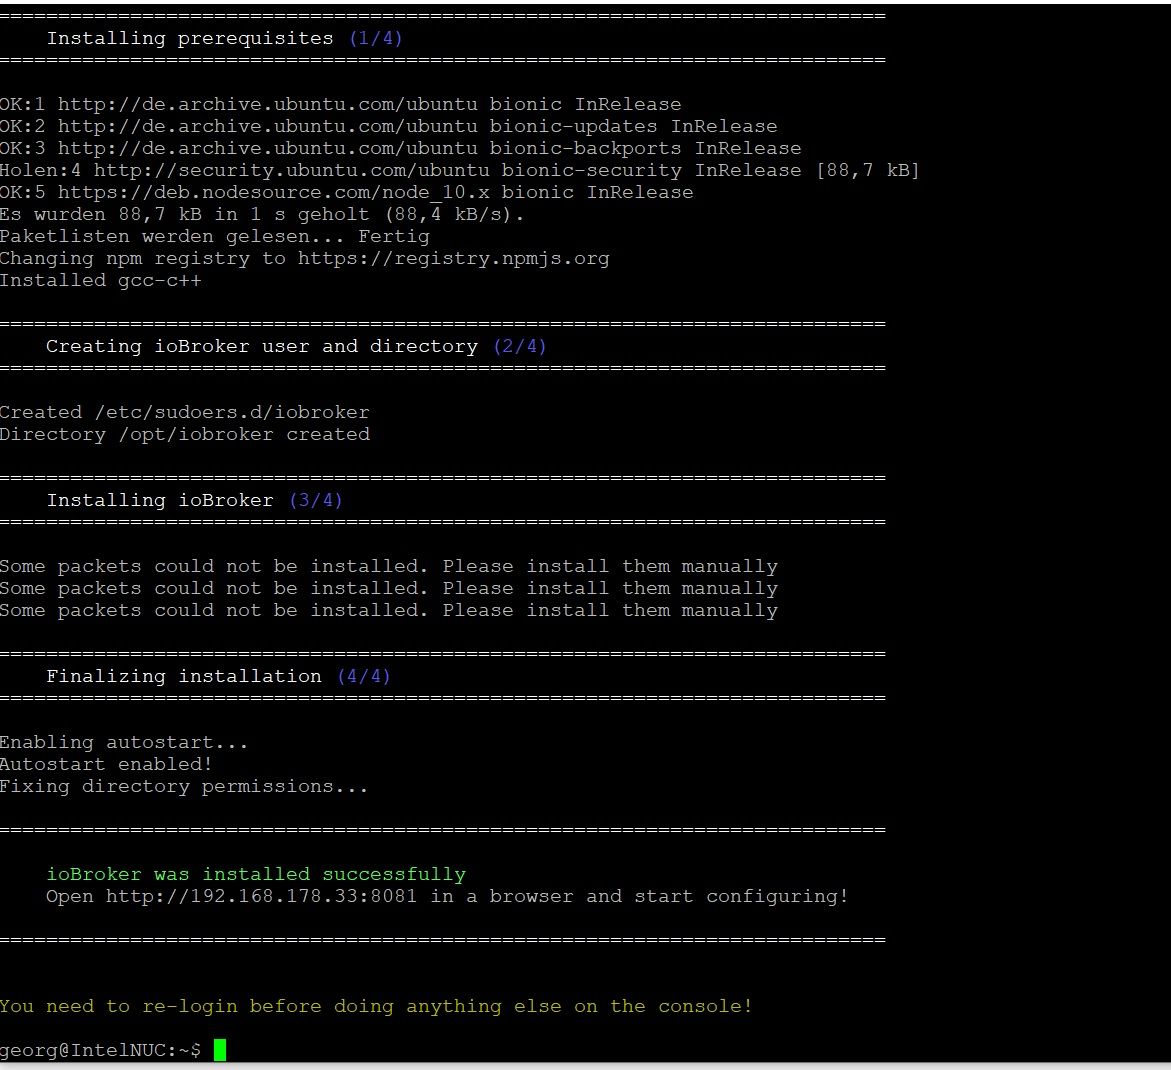Click the (1/4) step counter

(x=376, y=39)
